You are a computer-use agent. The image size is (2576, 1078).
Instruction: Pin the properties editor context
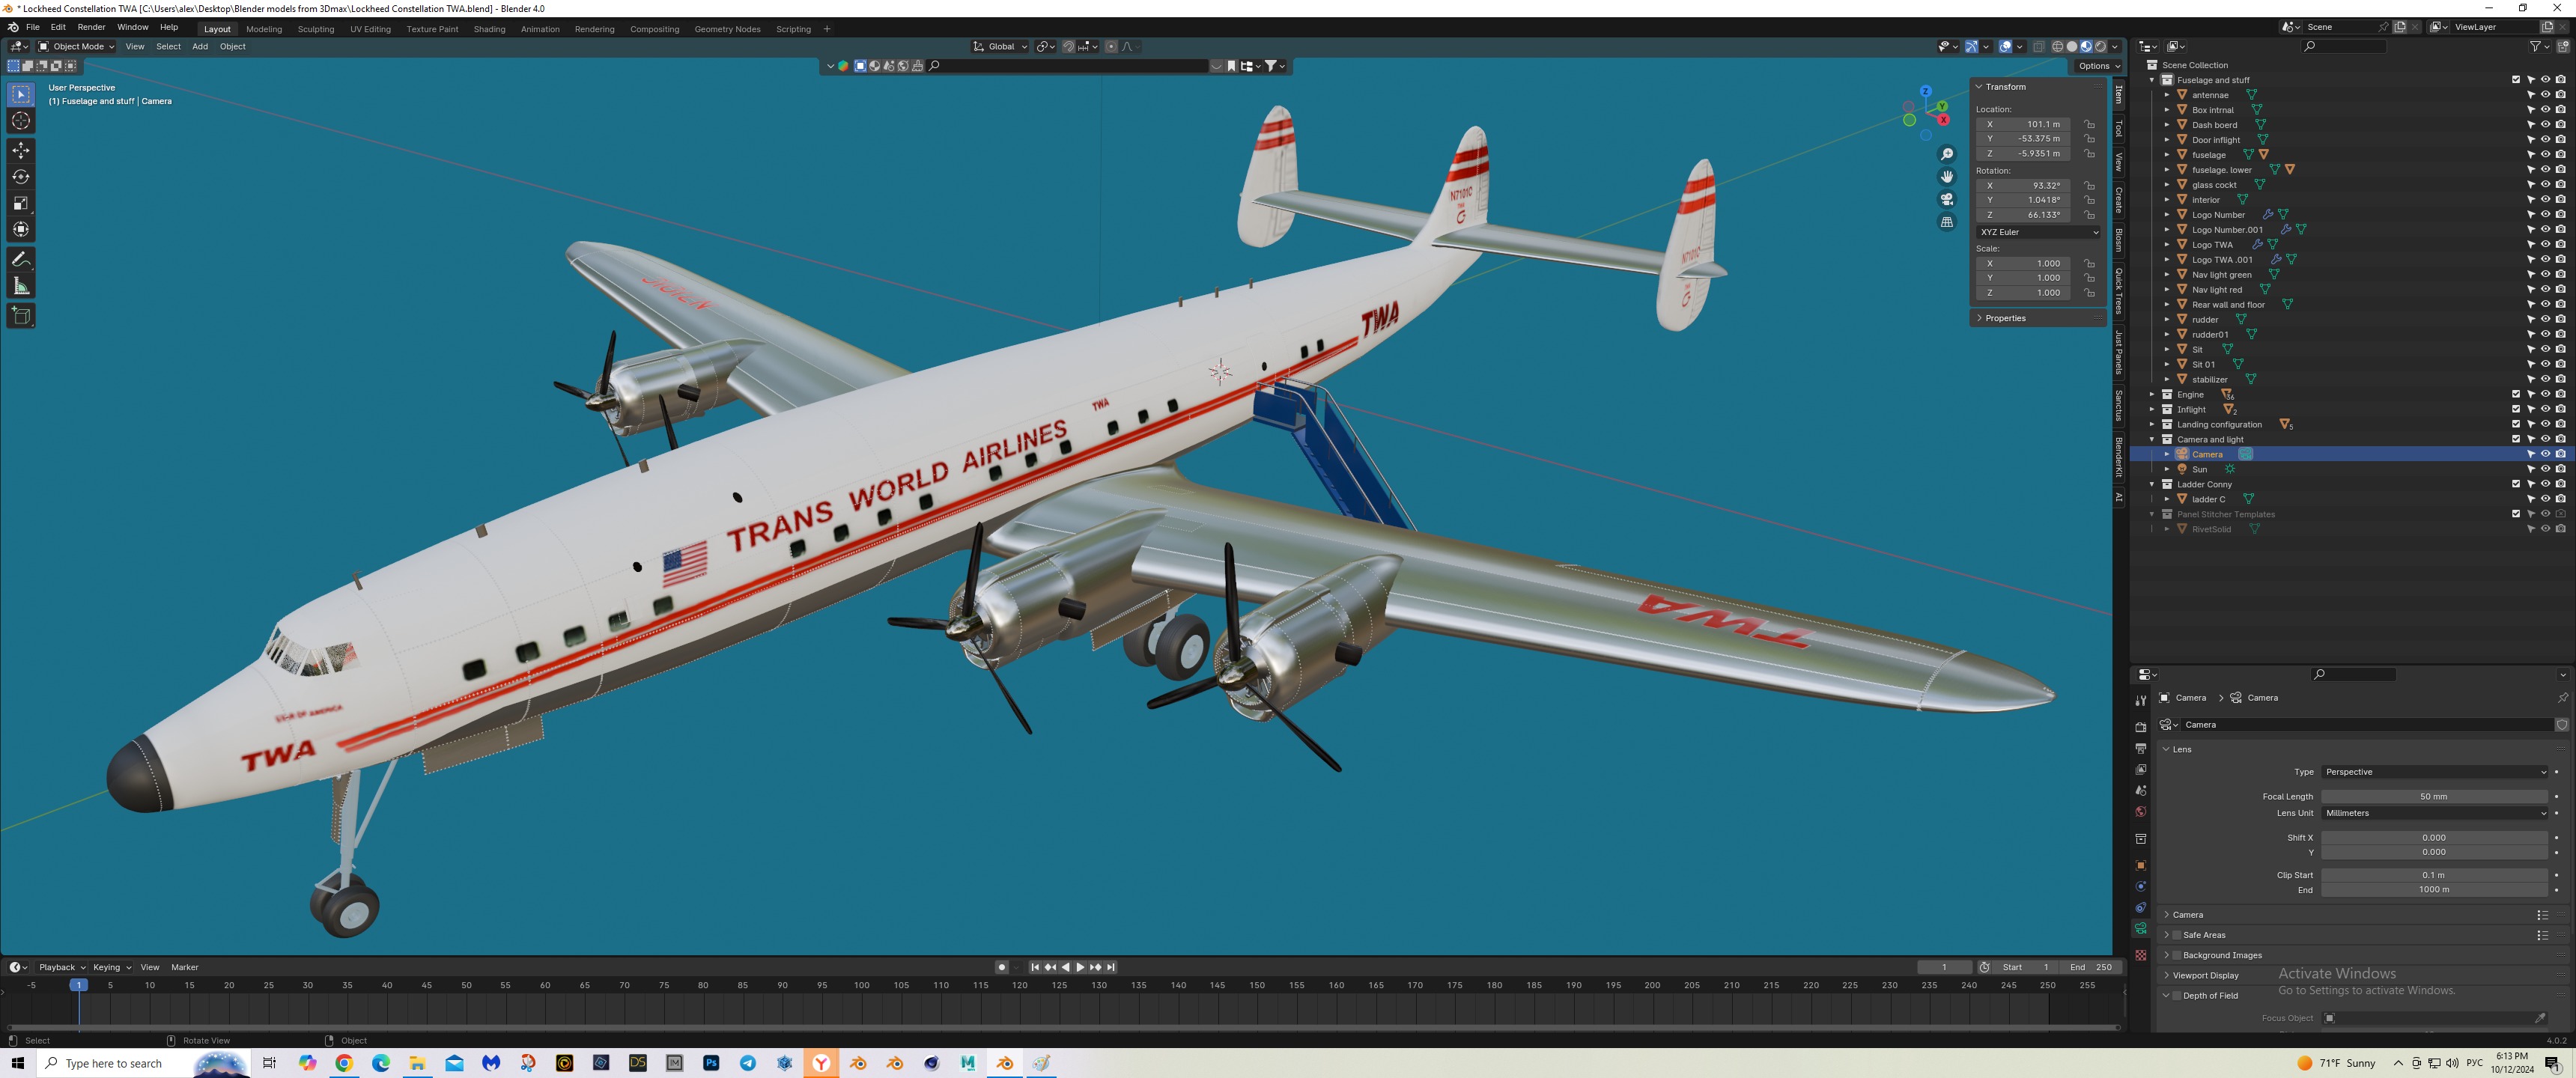(x=2562, y=698)
